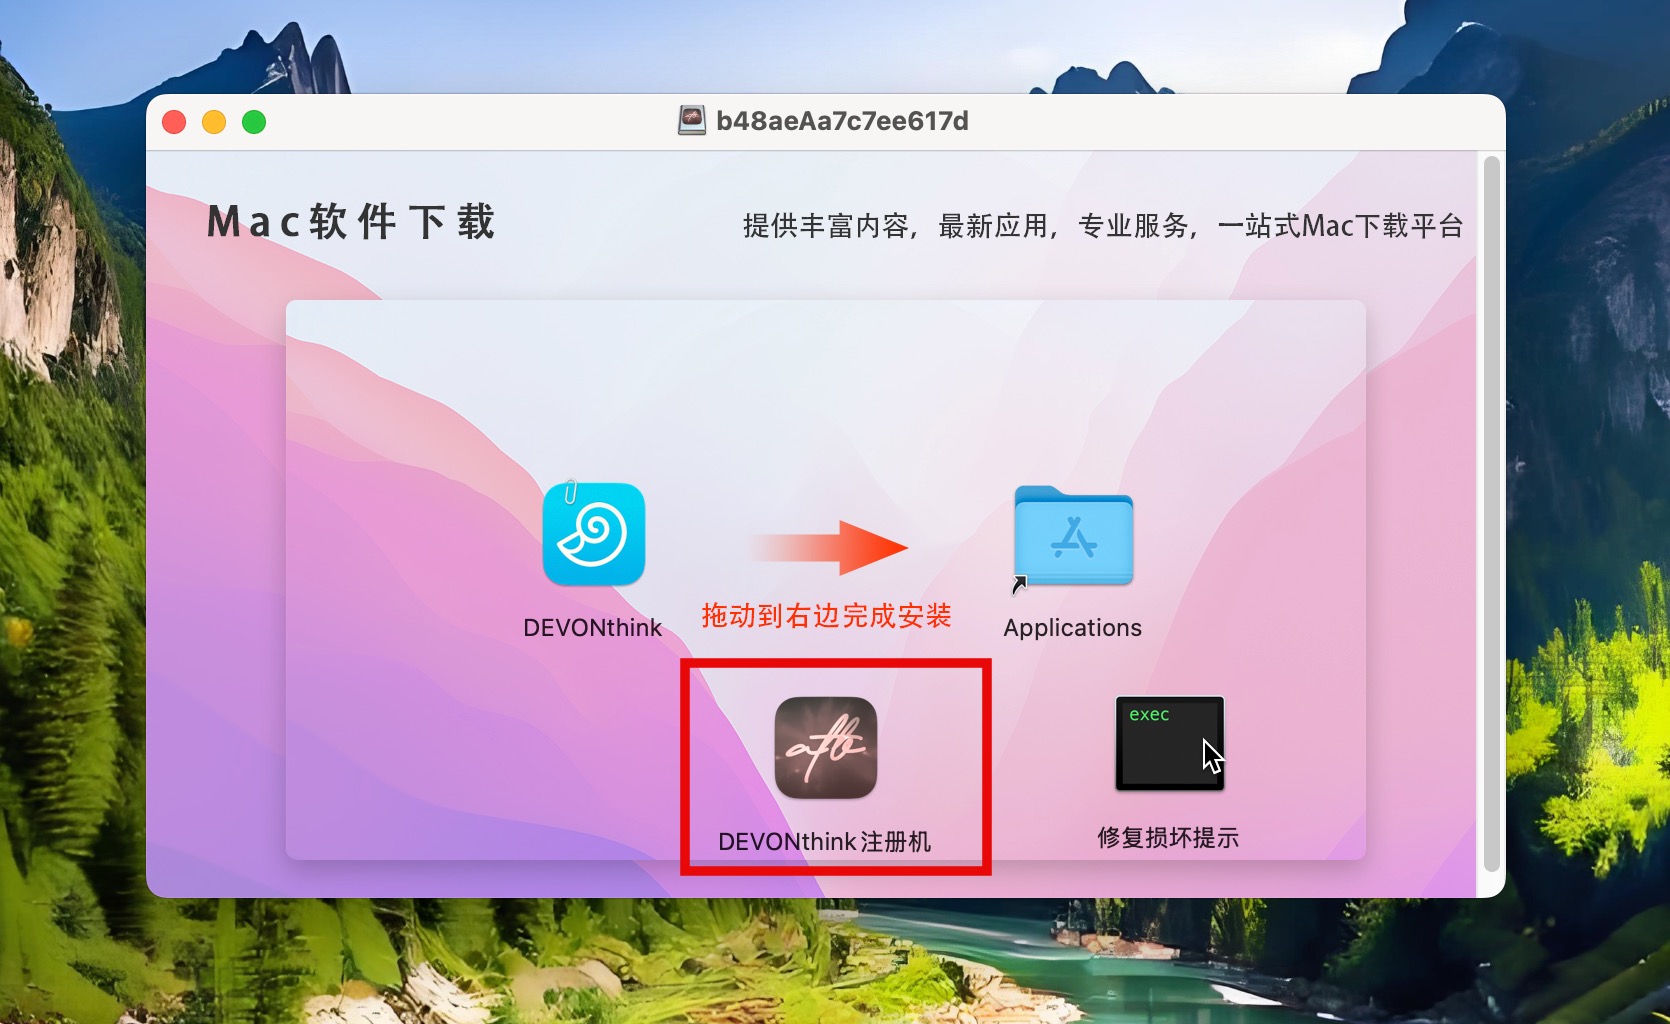This screenshot has width=1670, height=1024.
Task: Click the Applications folder shortcut icon
Action: click(1073, 537)
